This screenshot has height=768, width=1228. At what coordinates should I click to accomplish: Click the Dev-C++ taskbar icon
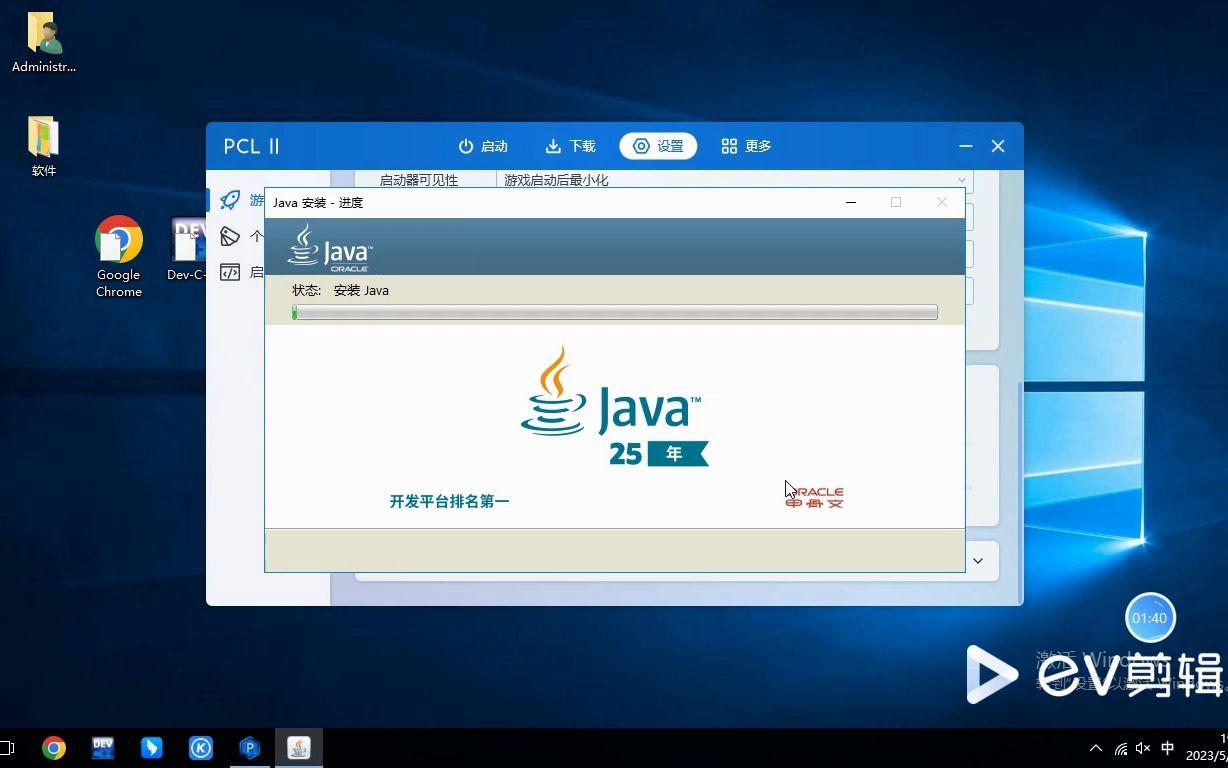(103, 748)
